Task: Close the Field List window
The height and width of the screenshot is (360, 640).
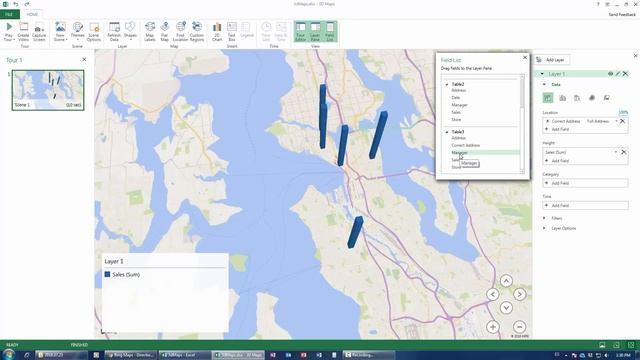Action: pyautogui.click(x=525, y=58)
